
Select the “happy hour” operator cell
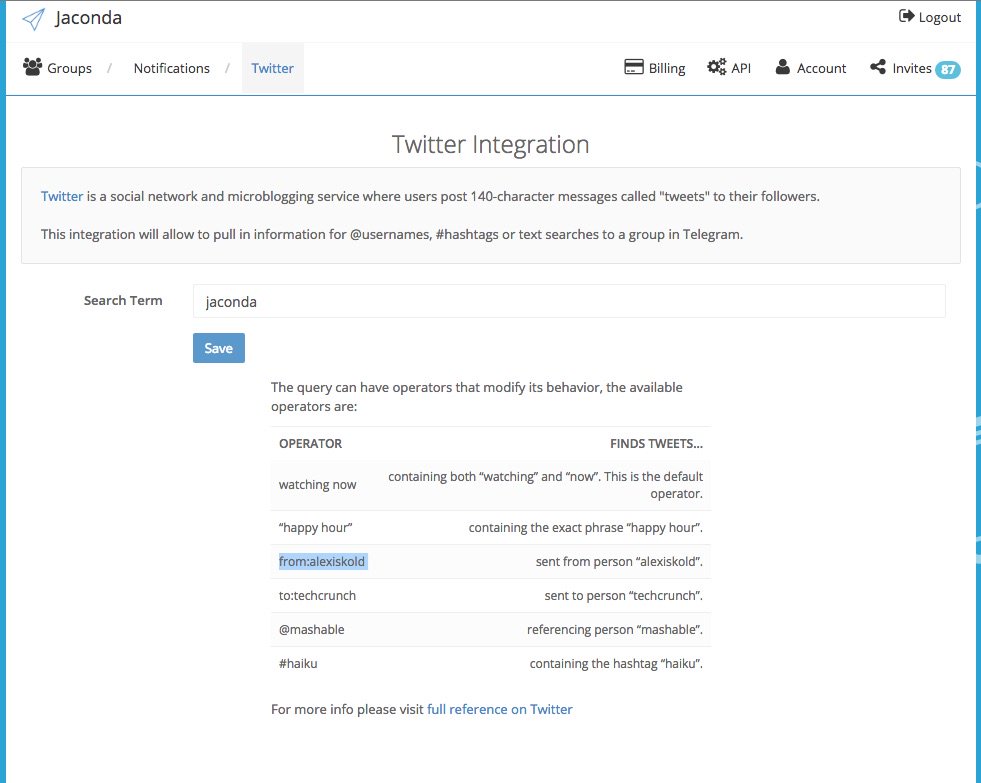[315, 528]
